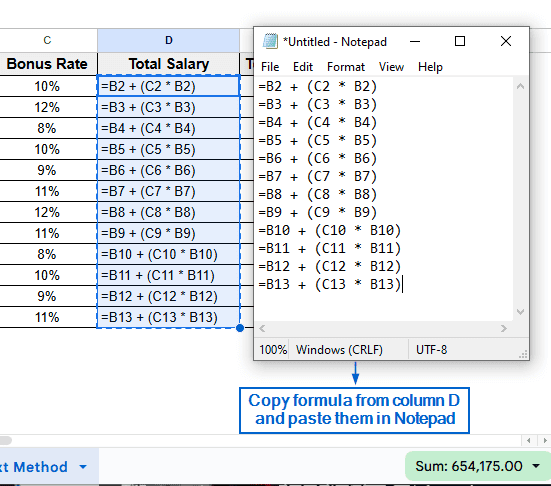Viewport: 551px width, 486px height.
Task: Click the 11% bonus cell beside B13 formula
Action: [x=47, y=317]
